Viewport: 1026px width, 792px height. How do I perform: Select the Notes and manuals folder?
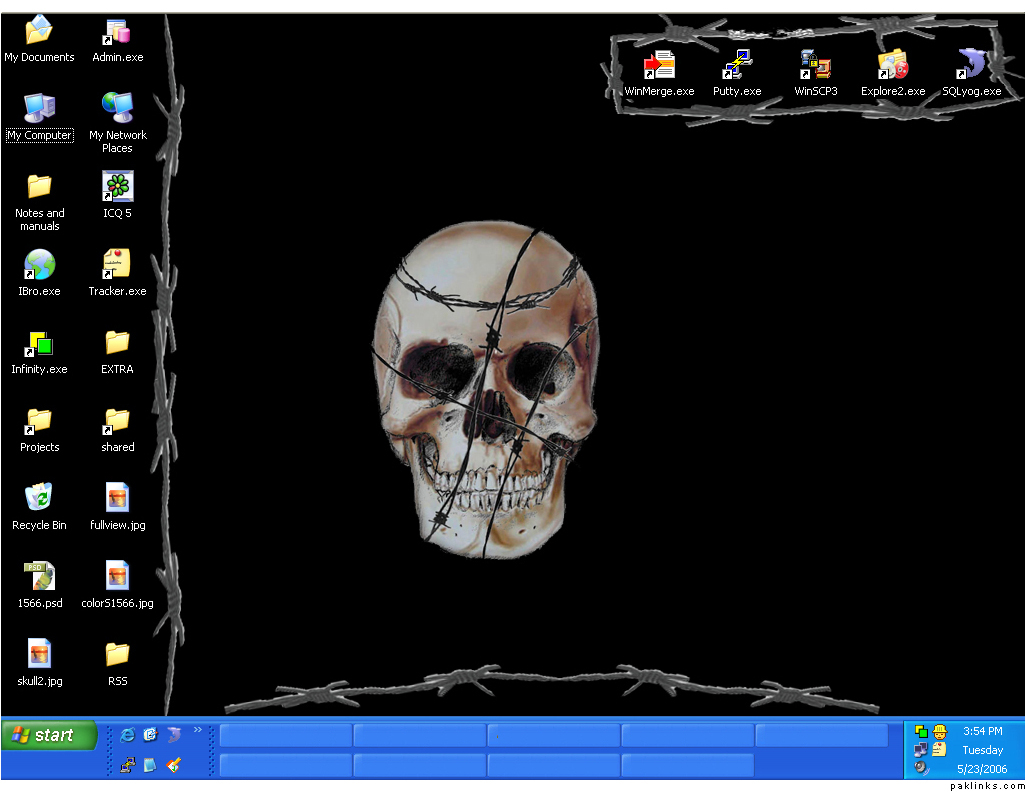(x=39, y=187)
